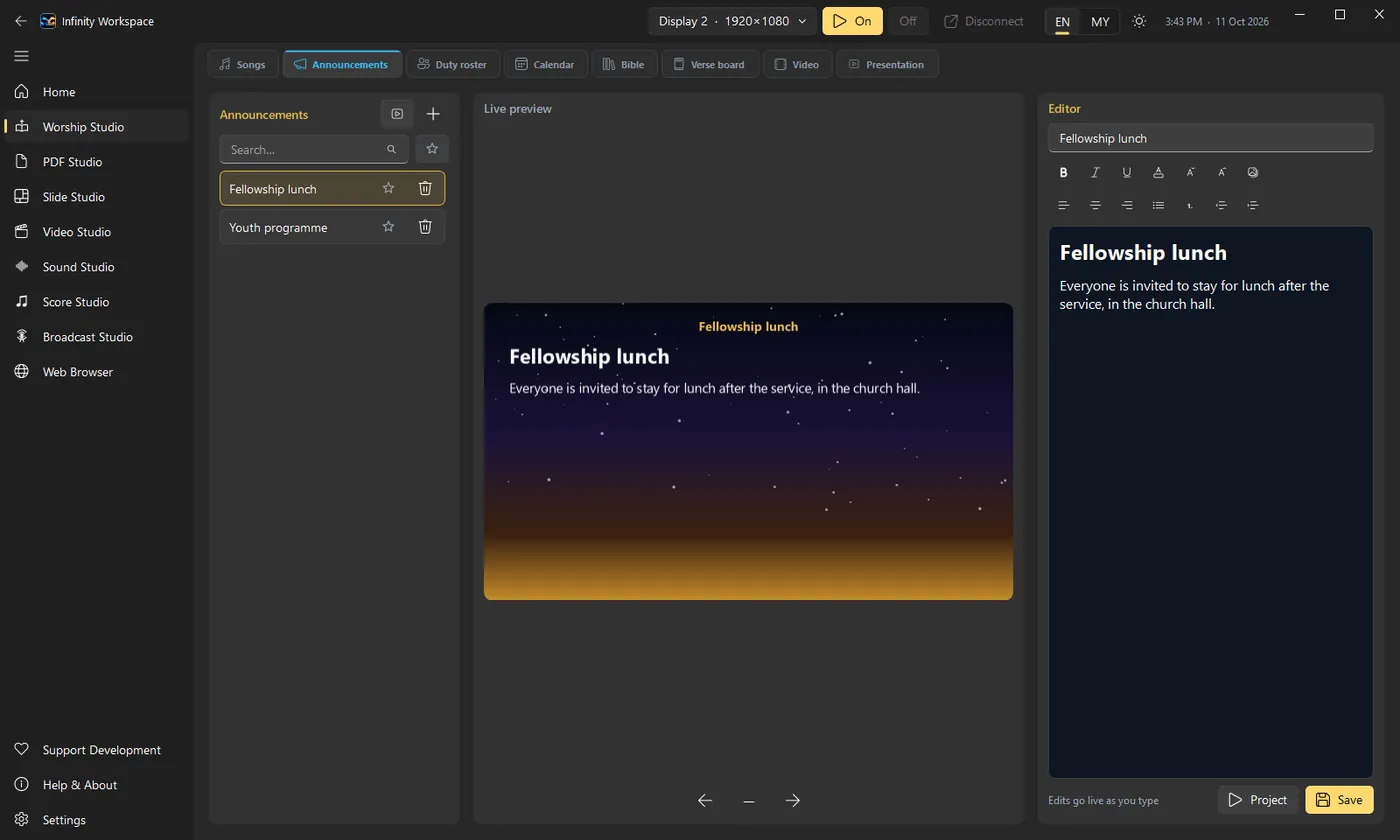This screenshot has height=840, width=1400.
Task: Click the Project button in the editor
Action: click(1258, 800)
